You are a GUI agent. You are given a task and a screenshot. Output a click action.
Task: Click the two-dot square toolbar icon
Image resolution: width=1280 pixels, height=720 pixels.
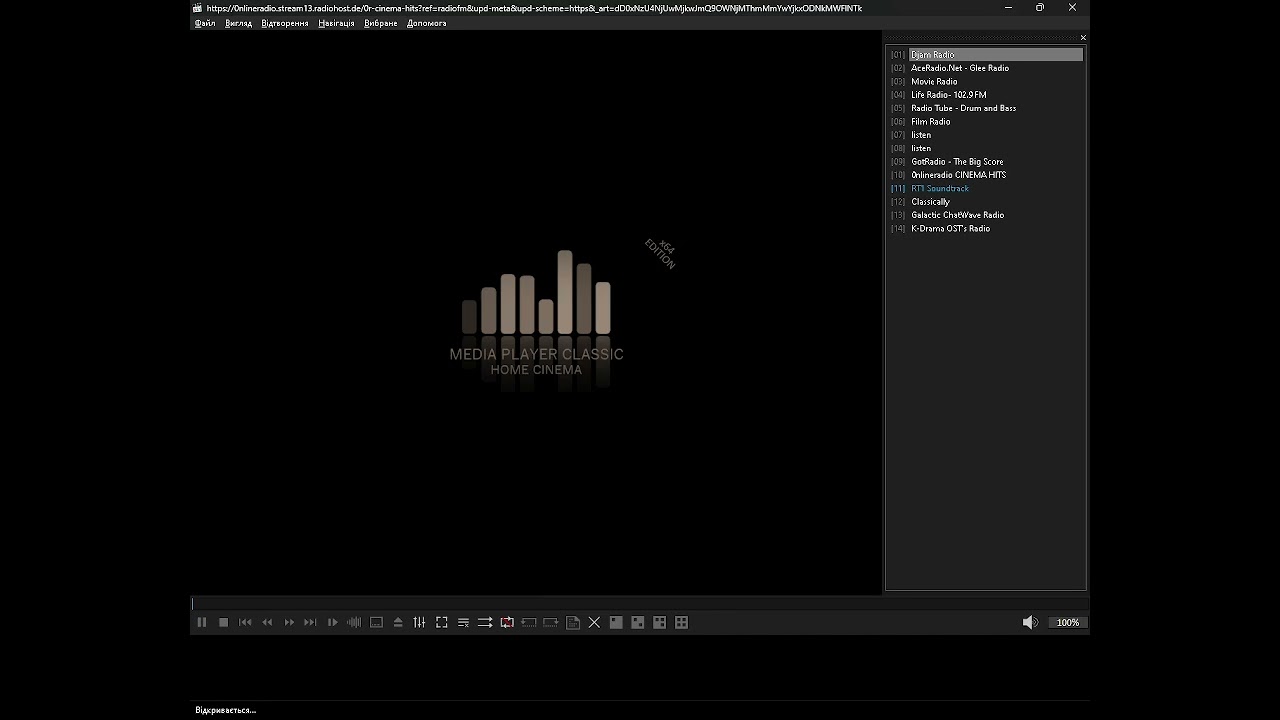tap(638, 622)
